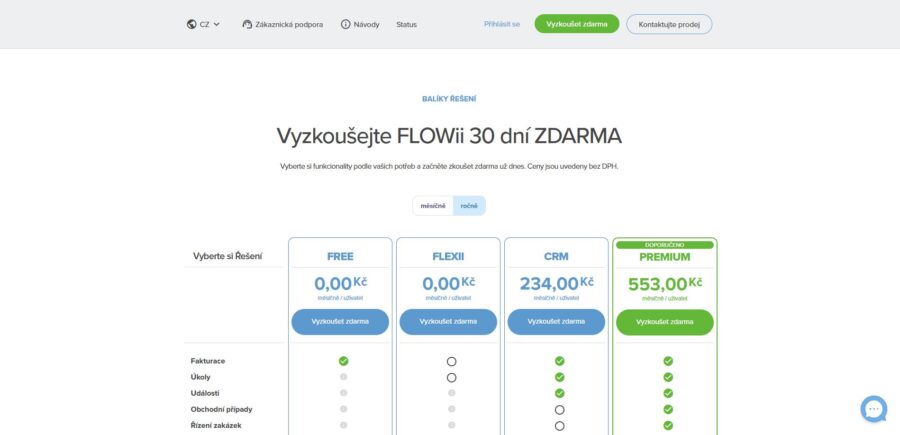900x435 pixels.
Task: Click Události green check in CRM column
Action: (560, 393)
